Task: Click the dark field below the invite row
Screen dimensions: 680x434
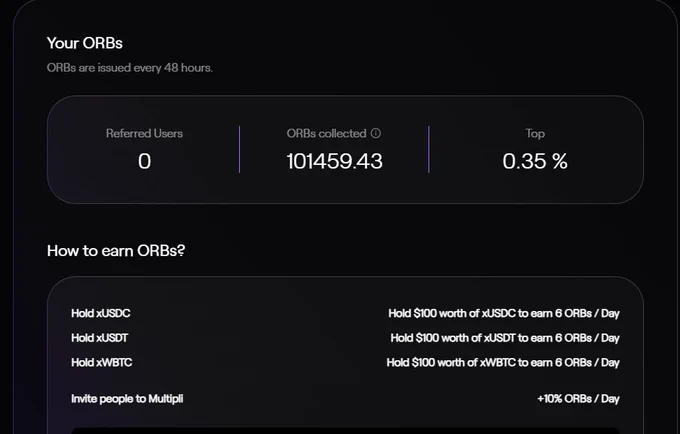Action: pos(345,430)
